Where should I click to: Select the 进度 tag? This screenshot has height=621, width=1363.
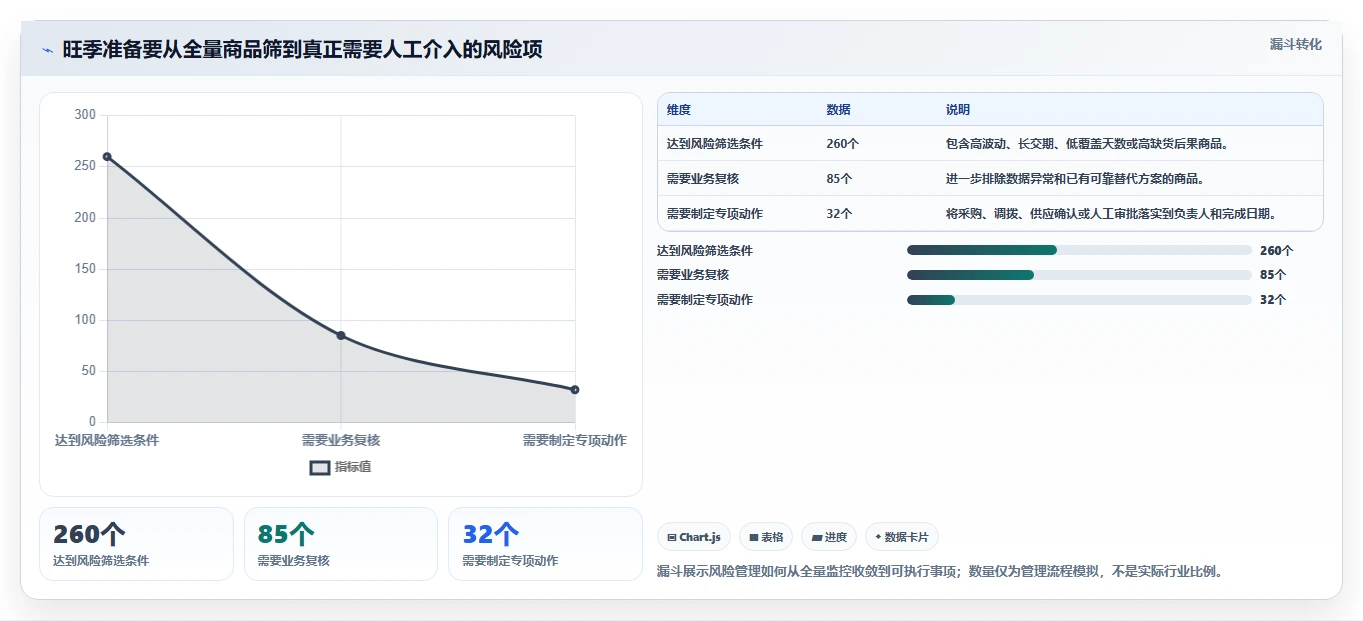click(x=829, y=537)
